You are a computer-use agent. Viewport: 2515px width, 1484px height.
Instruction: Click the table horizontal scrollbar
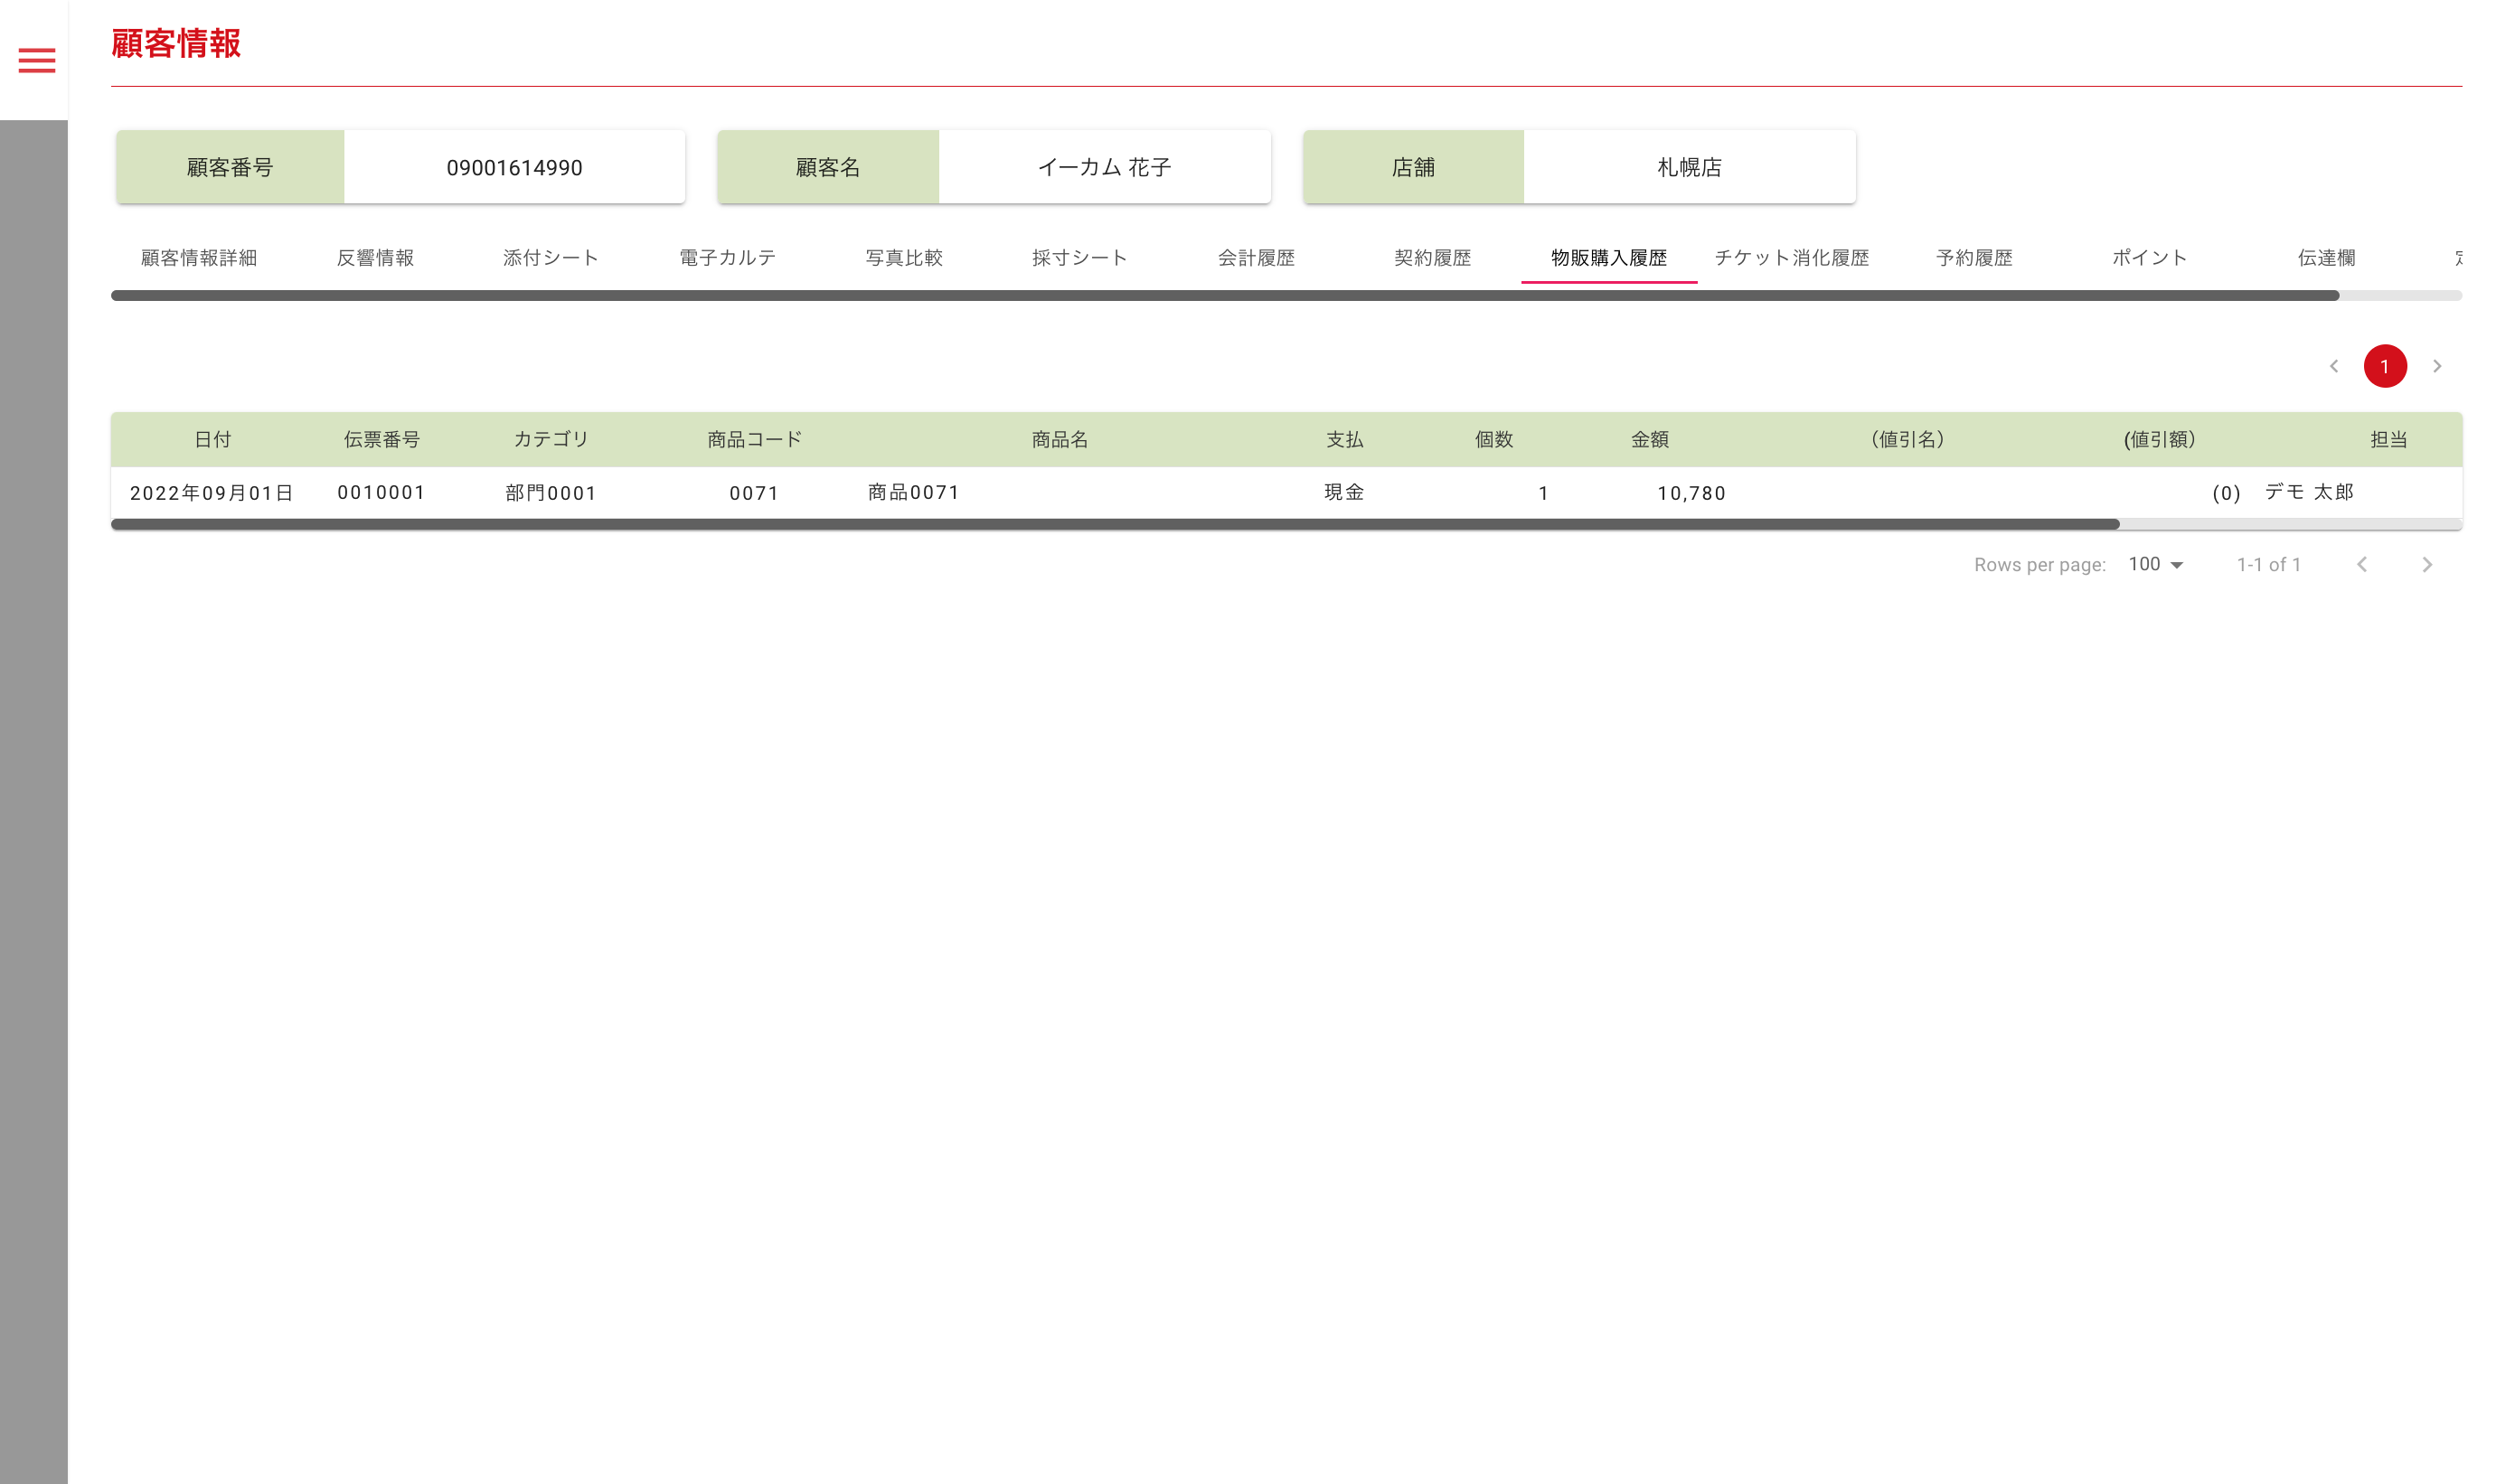[x=1114, y=524]
